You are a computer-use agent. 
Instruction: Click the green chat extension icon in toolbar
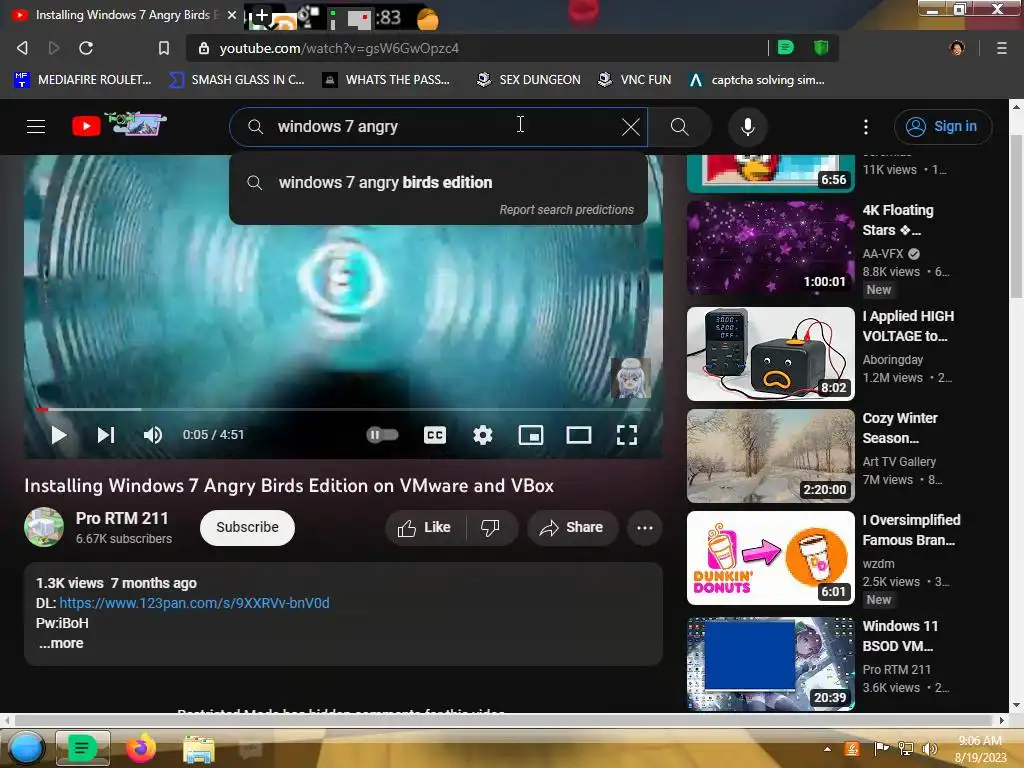[x=786, y=47]
